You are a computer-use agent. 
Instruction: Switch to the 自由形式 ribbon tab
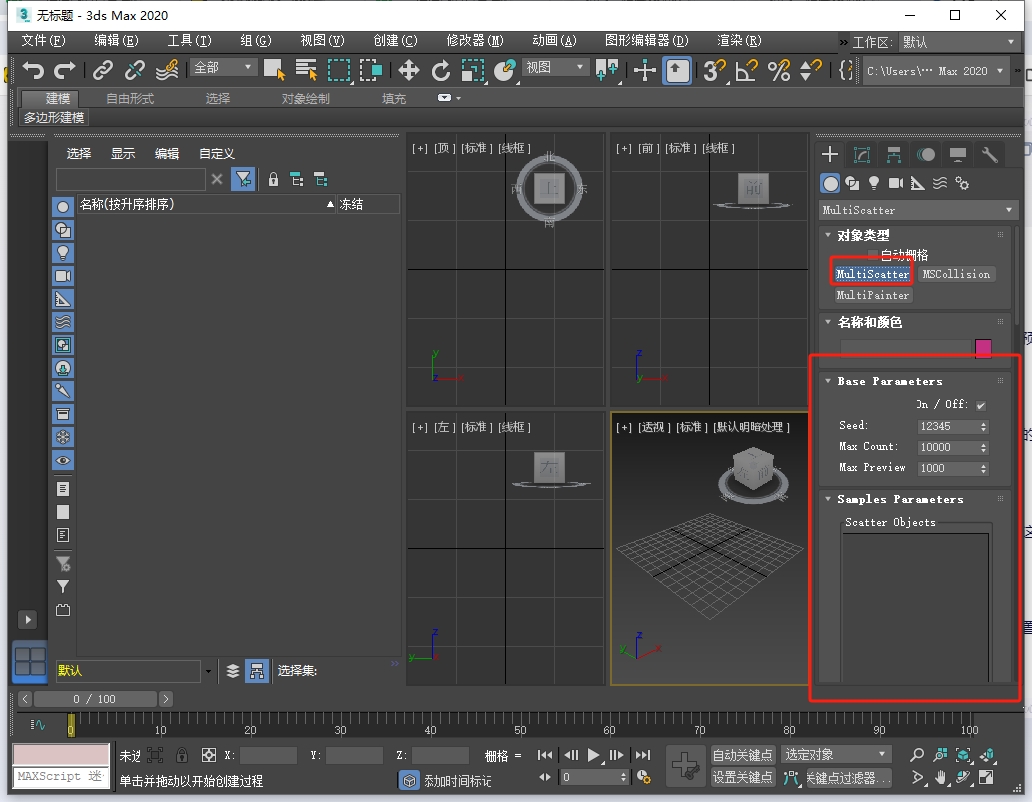pyautogui.click(x=130, y=99)
